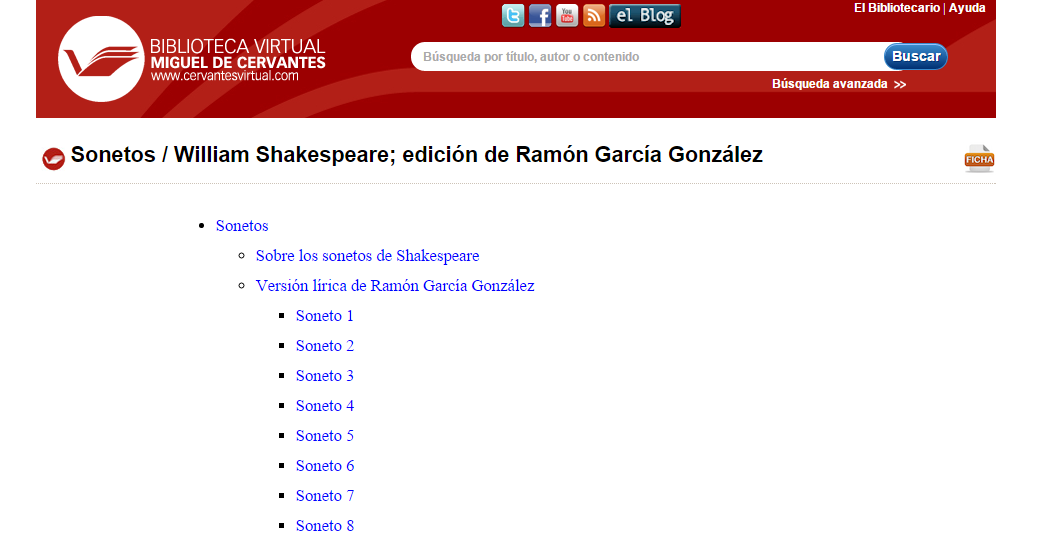Open Búsqueda avanzada link

click(x=838, y=84)
